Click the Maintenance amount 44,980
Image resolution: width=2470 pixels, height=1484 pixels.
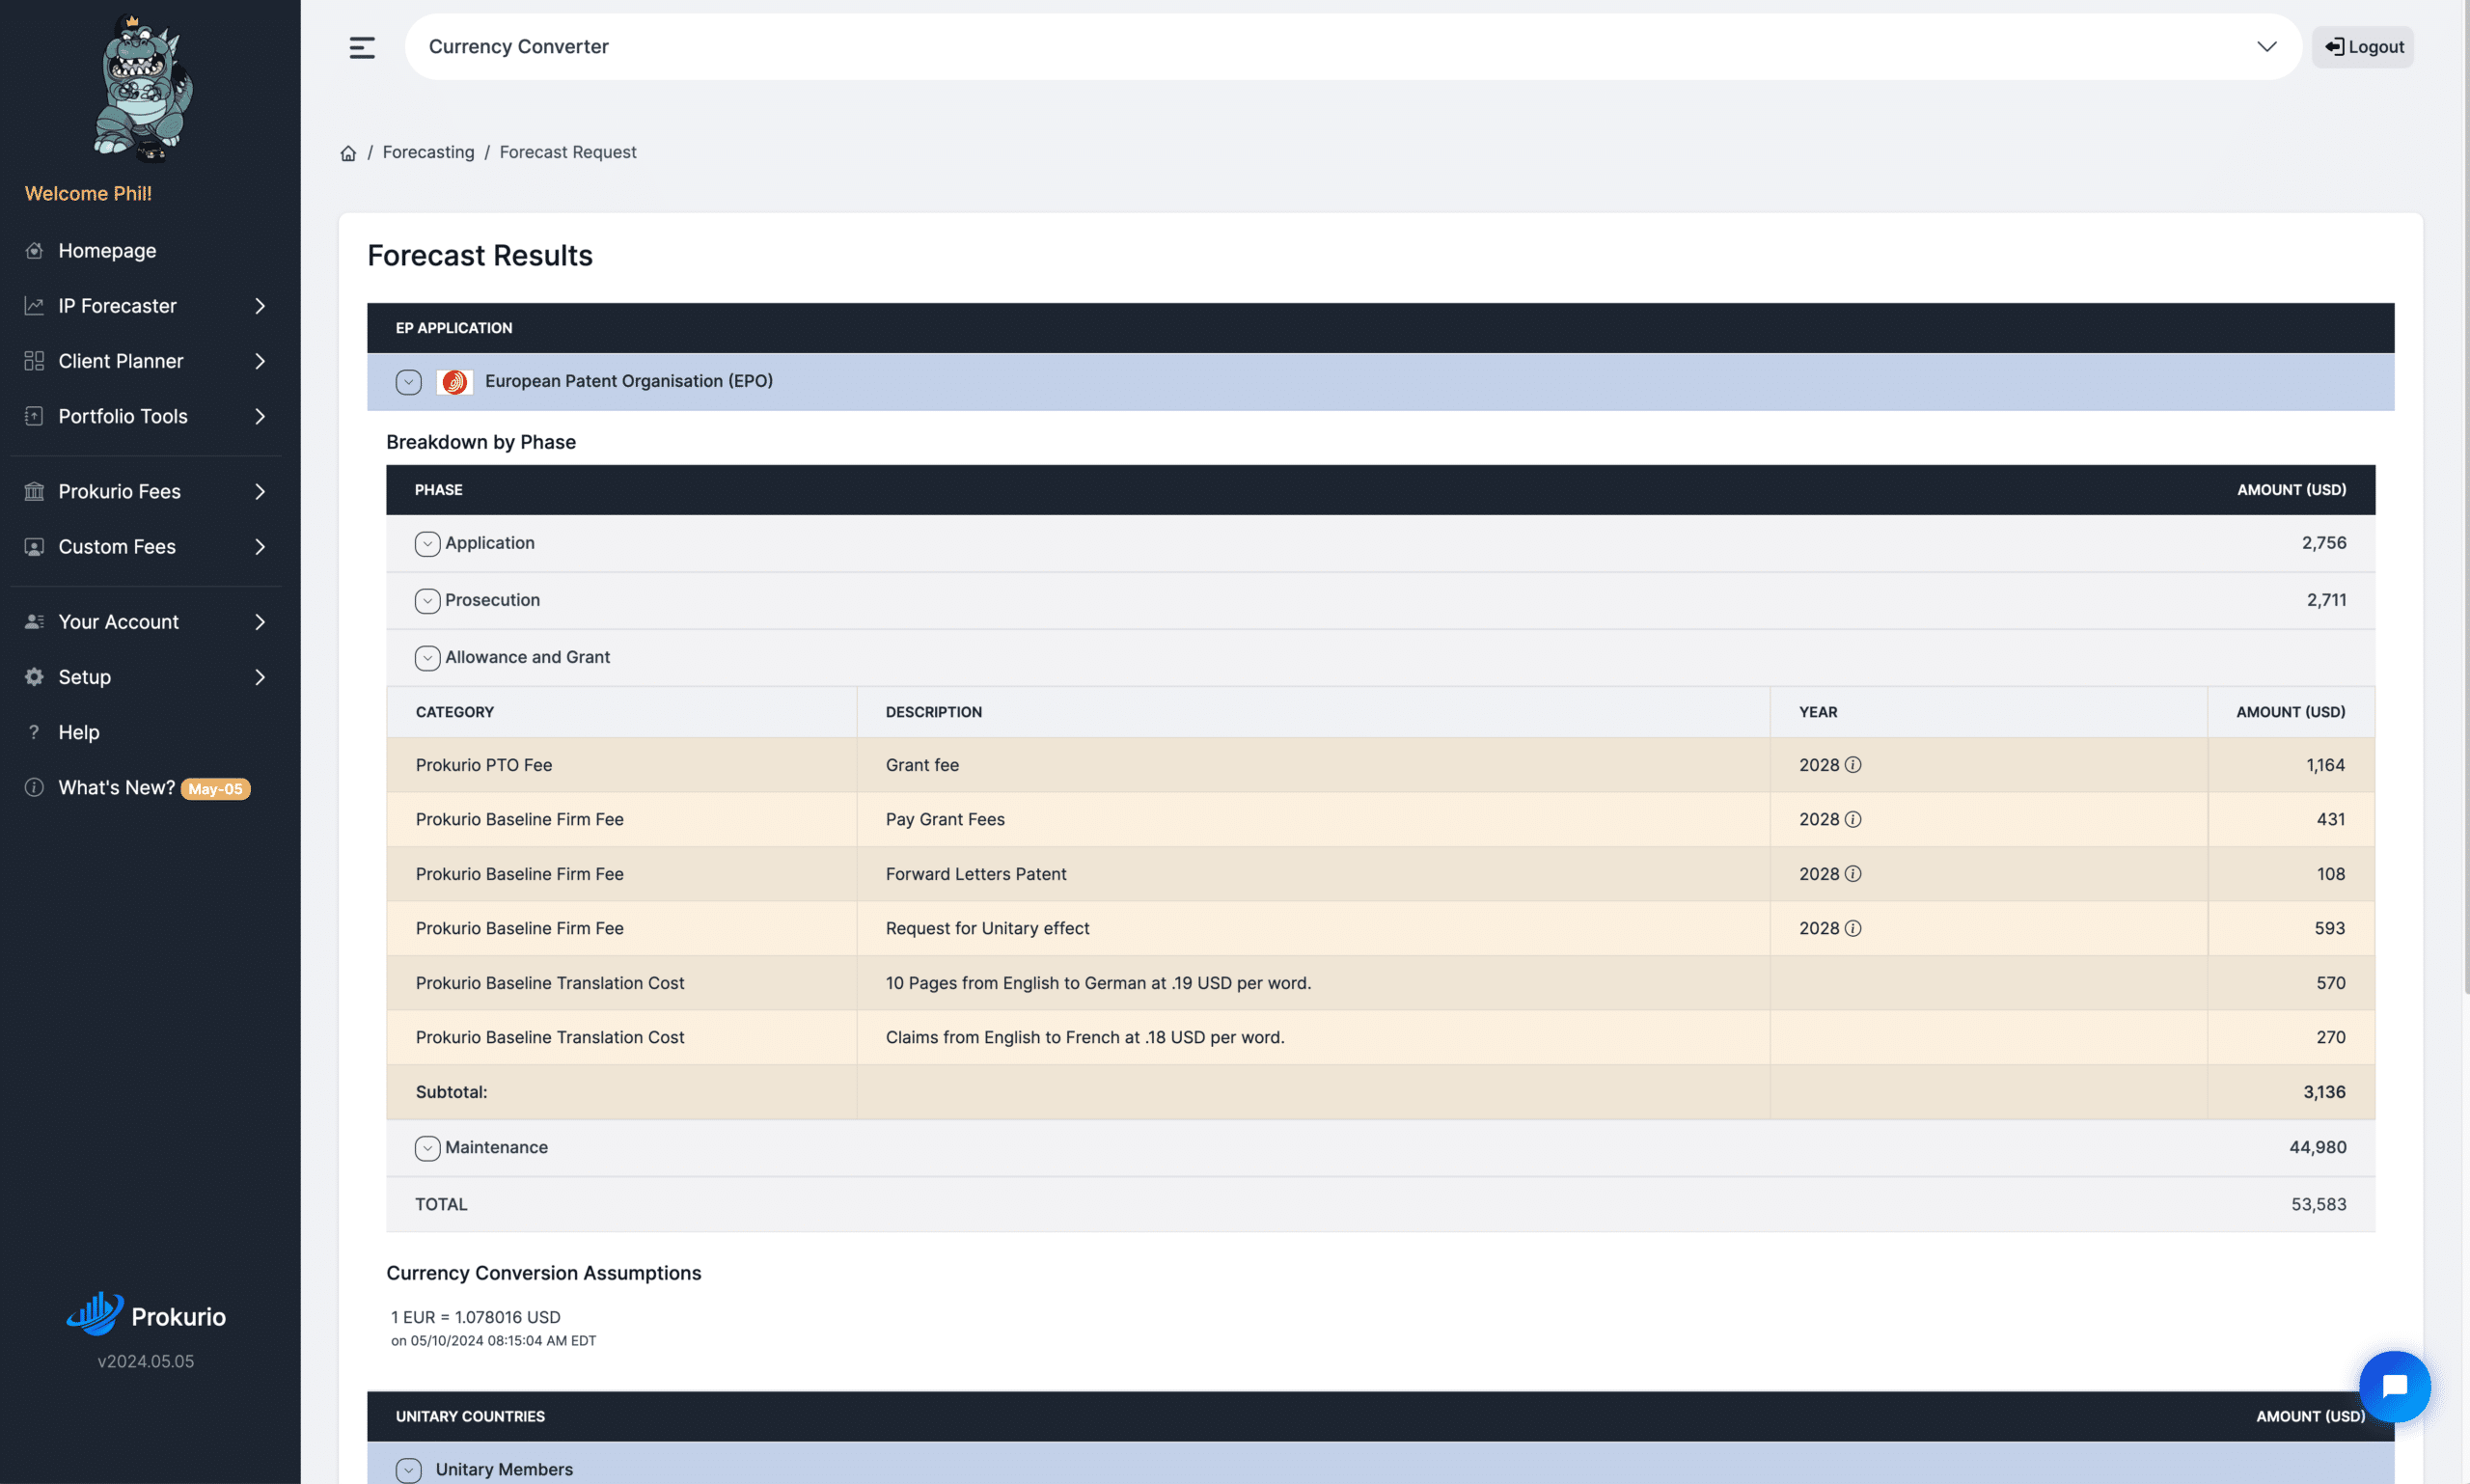[x=2317, y=1147]
